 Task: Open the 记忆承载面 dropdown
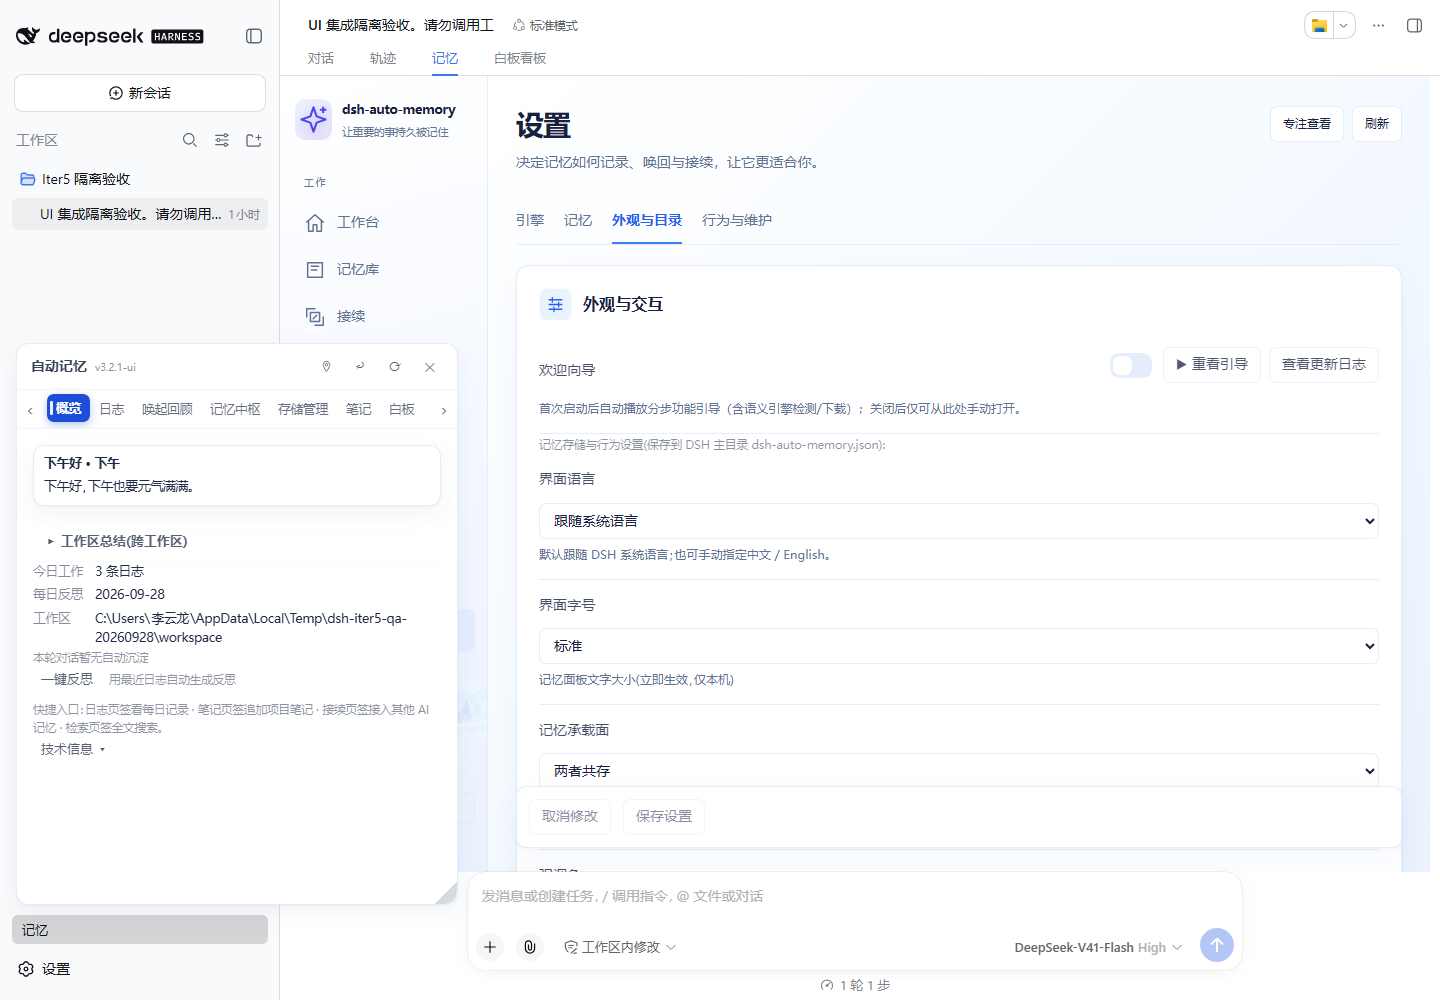(958, 771)
